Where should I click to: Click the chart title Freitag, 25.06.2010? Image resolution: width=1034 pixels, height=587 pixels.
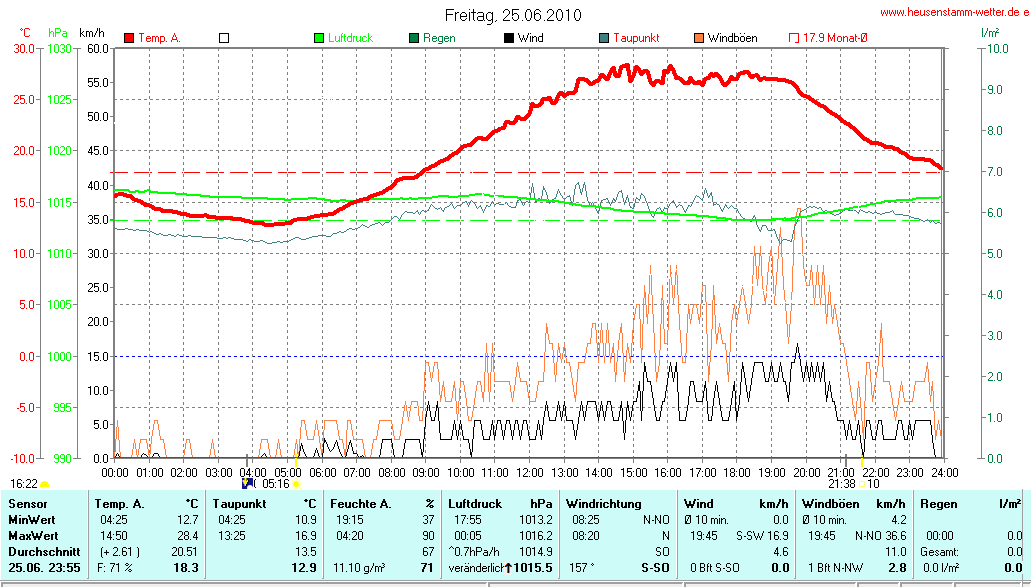(x=512, y=16)
